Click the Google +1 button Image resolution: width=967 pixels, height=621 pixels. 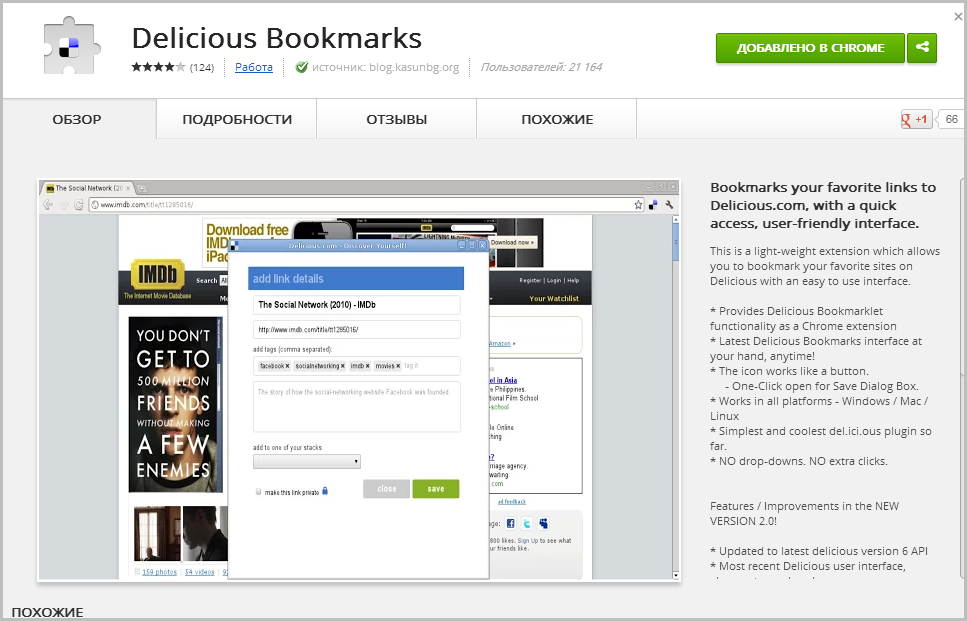click(916, 120)
